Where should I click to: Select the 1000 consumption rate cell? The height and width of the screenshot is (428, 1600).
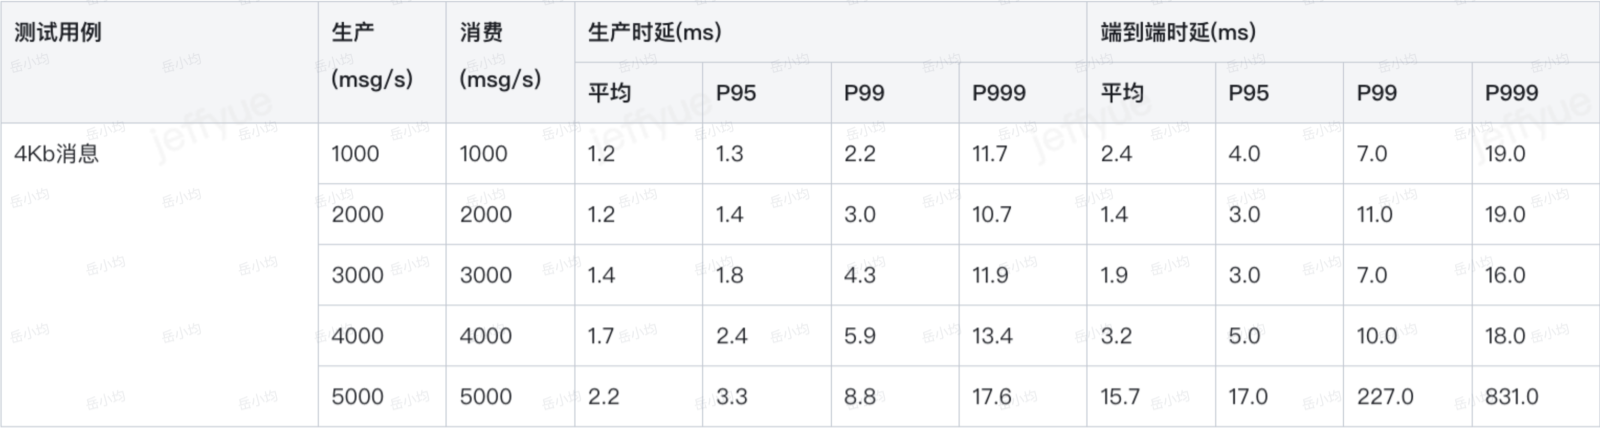(x=484, y=154)
